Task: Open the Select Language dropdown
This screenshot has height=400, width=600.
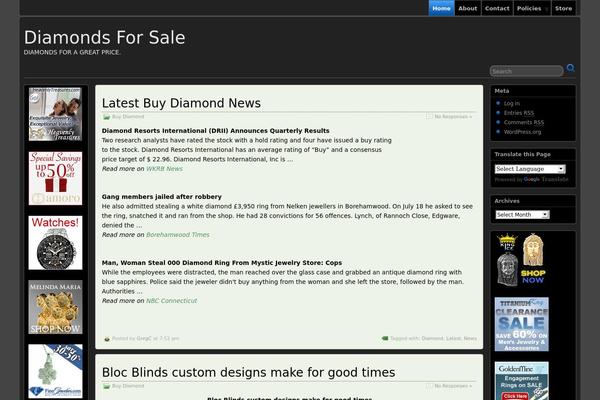Action: [x=530, y=169]
